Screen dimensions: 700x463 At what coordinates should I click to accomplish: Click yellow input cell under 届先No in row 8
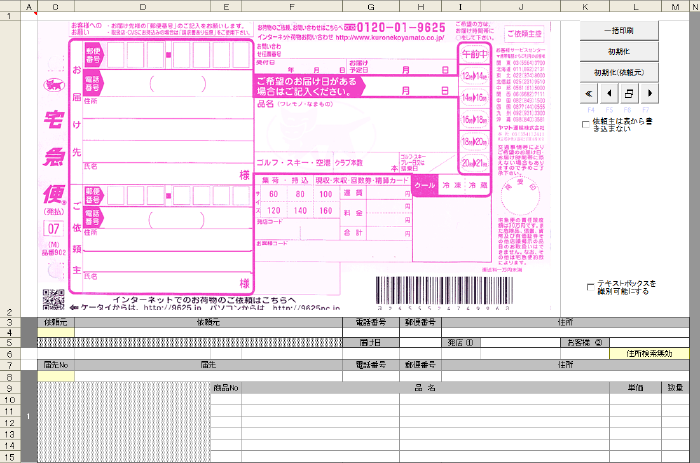coord(56,376)
